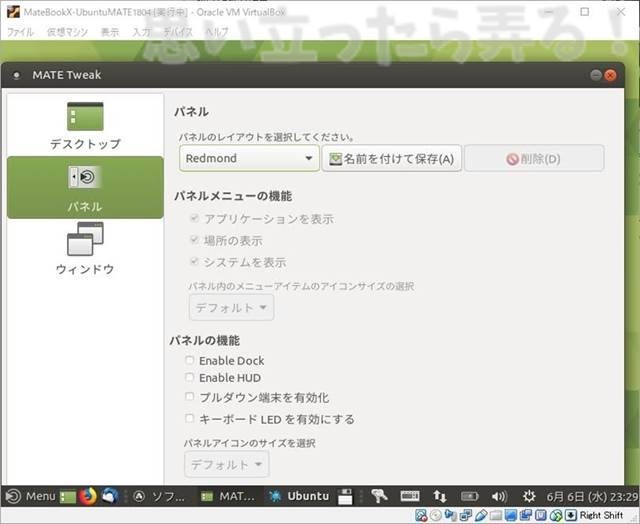This screenshot has width=640, height=524.
Task: Close the MATE Tweak window
Action: click(x=610, y=75)
